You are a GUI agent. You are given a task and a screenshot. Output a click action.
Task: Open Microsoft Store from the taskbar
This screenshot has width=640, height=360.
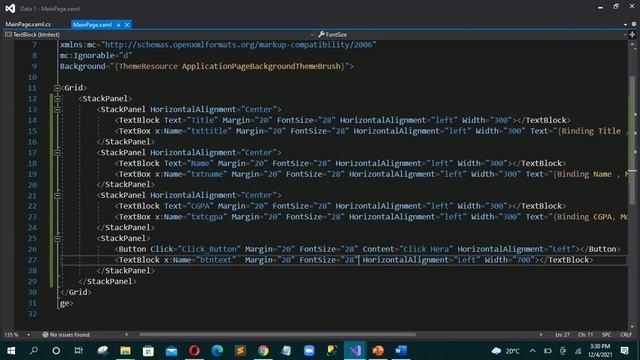[148, 351]
